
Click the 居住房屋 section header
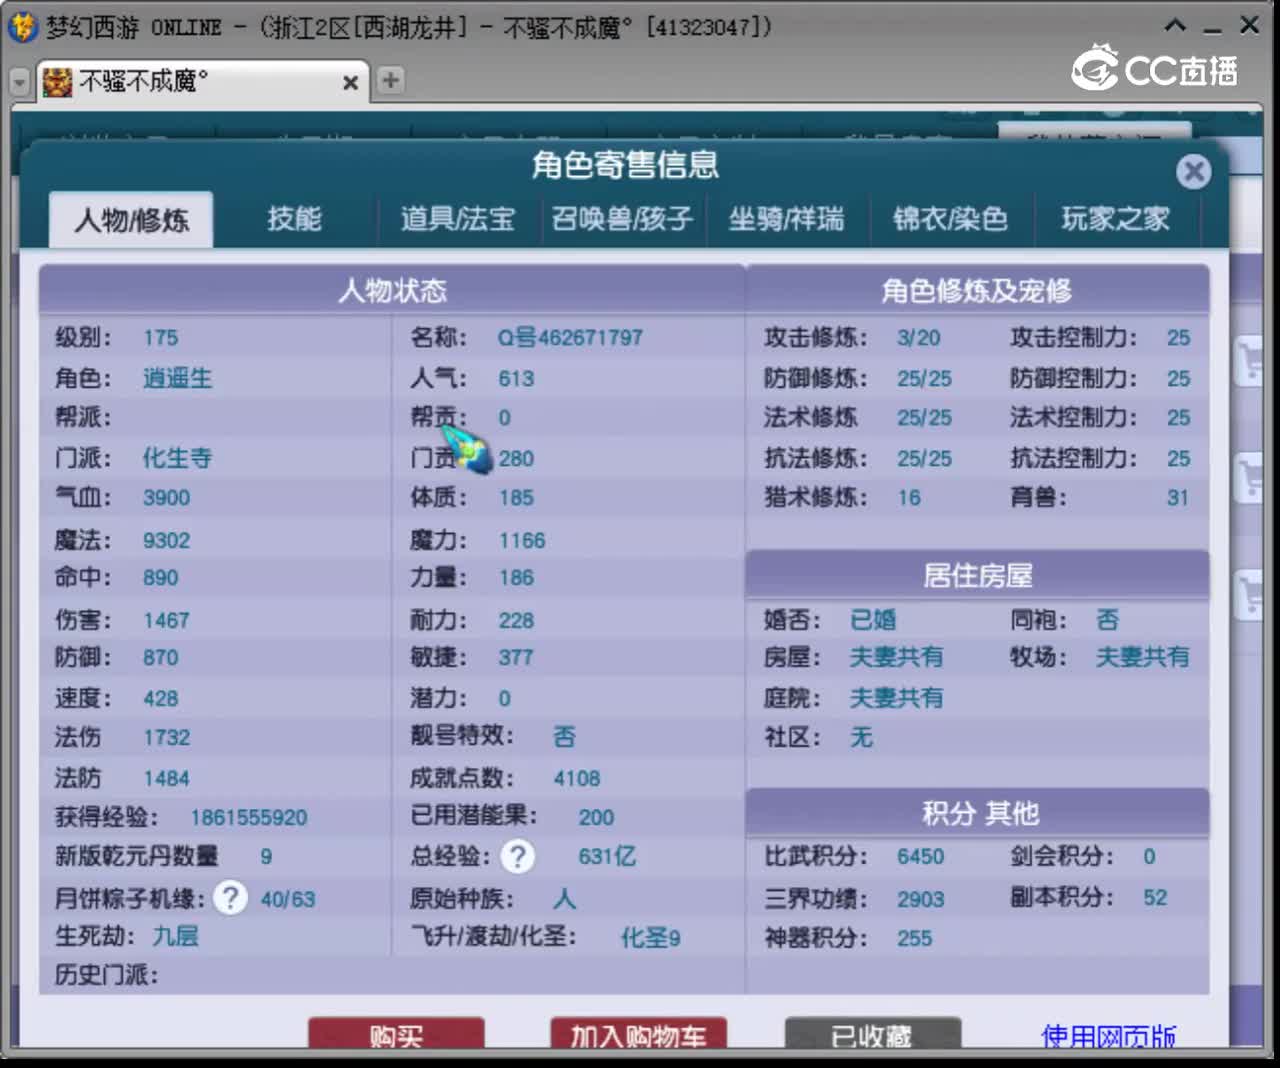[x=977, y=575]
